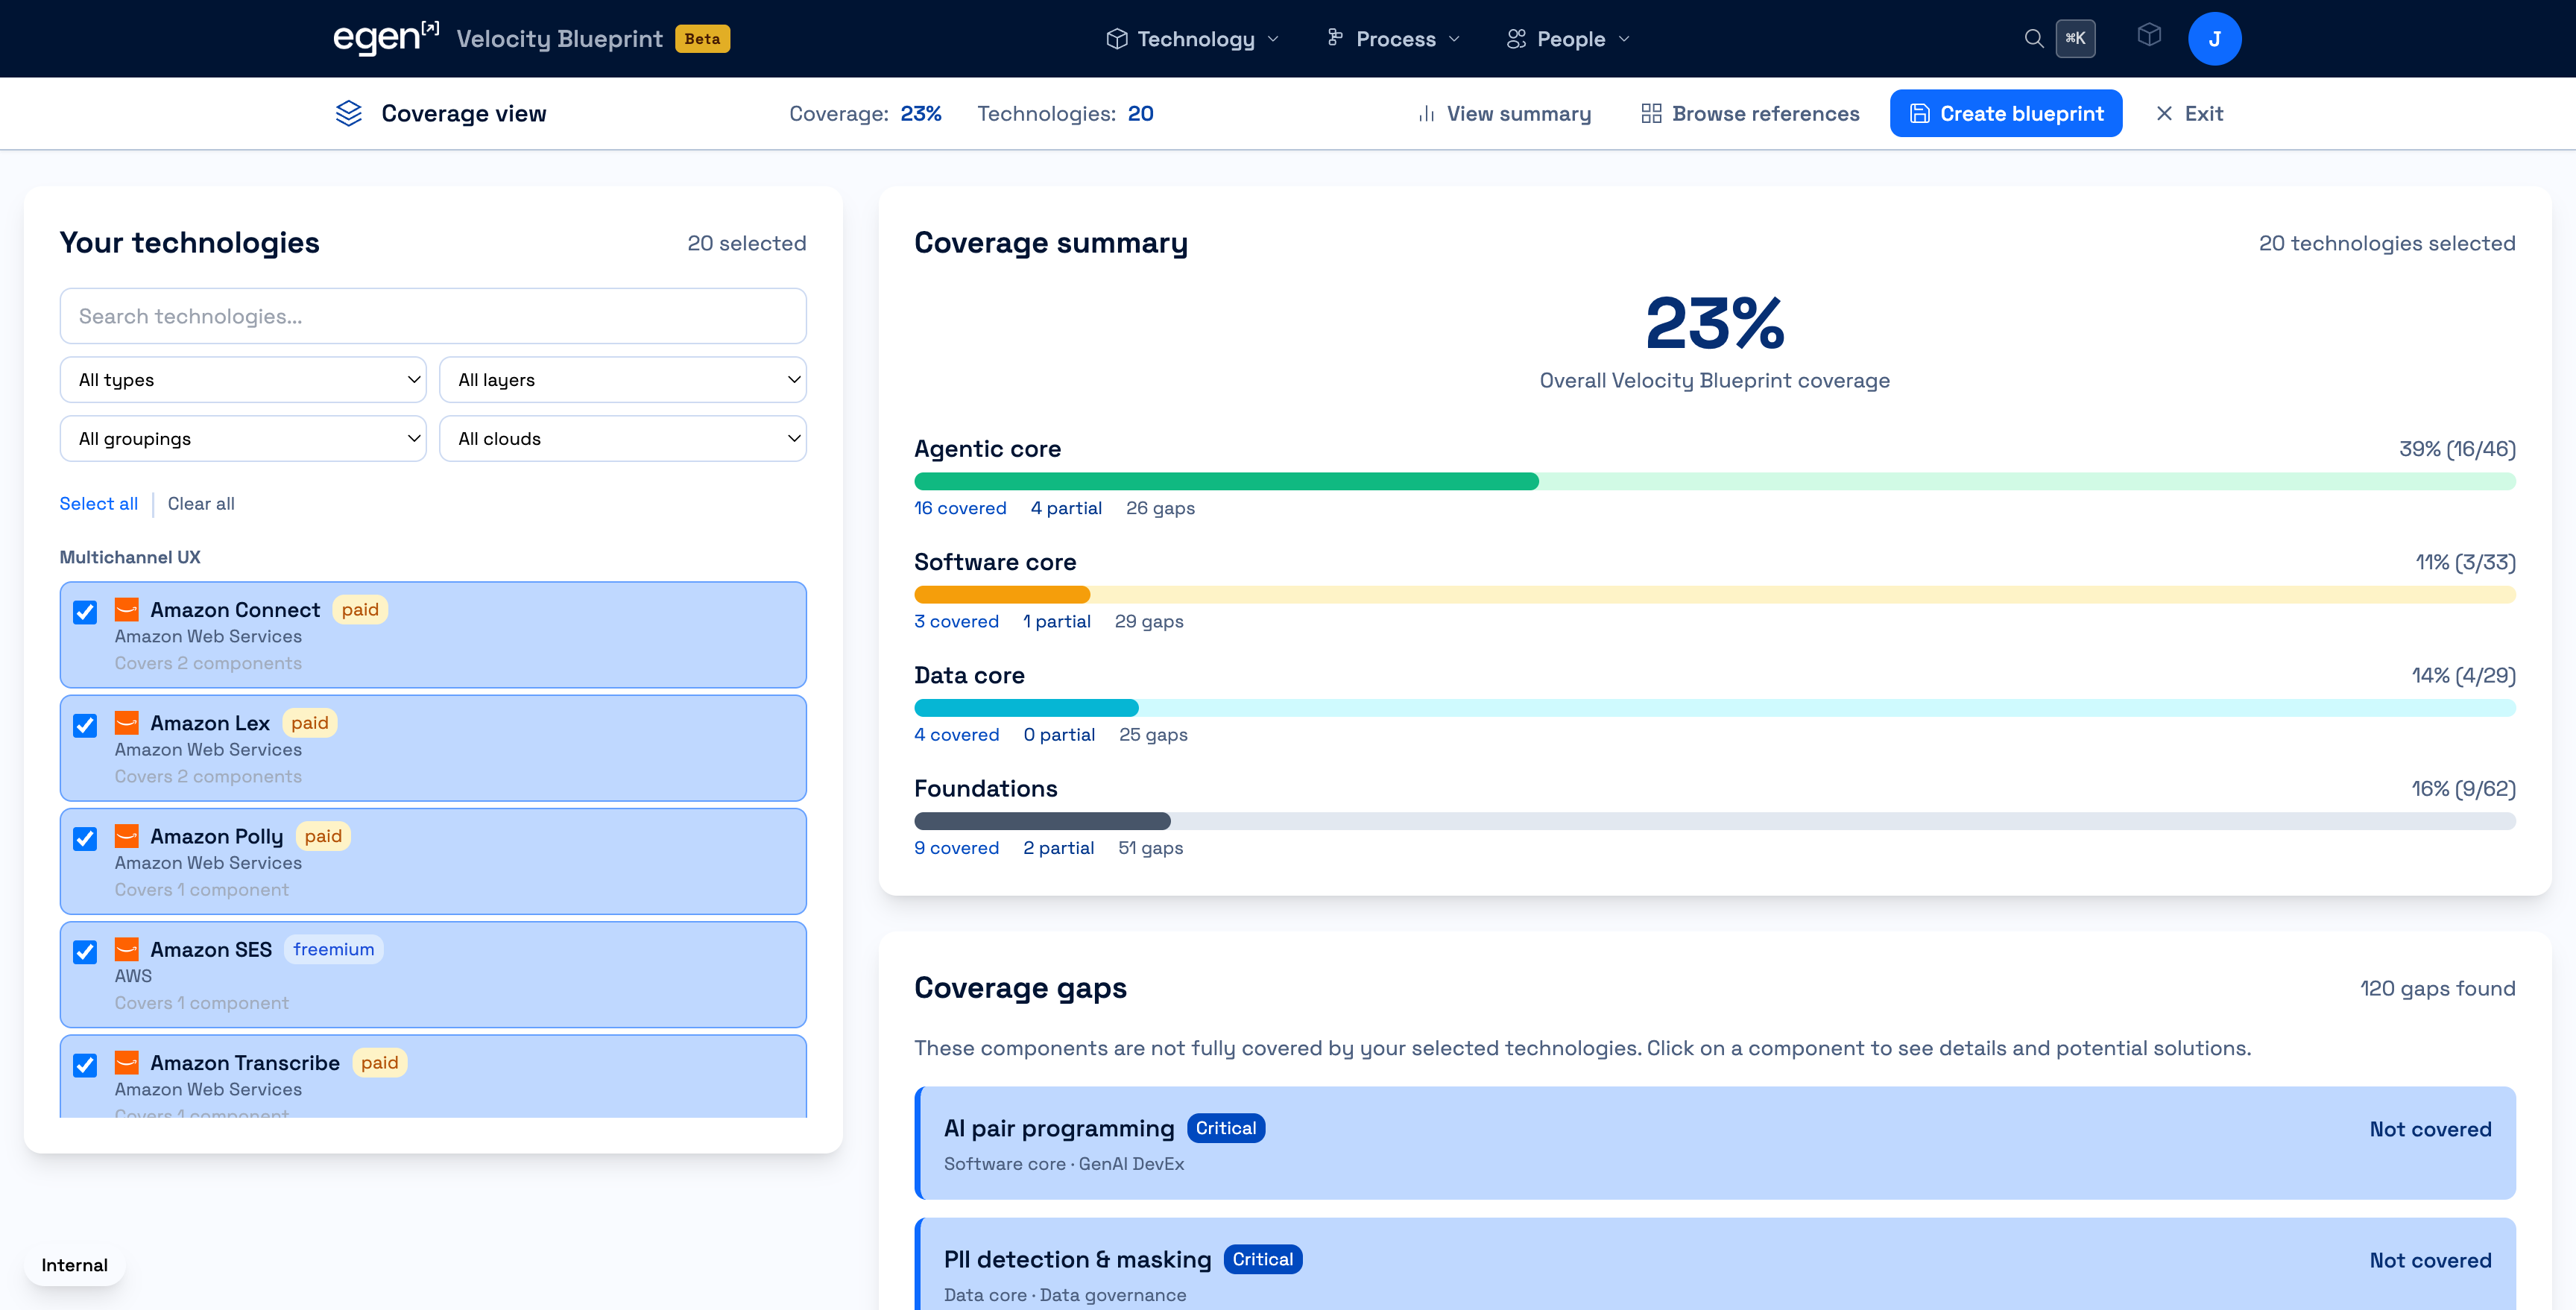Open the All clouds dropdown
Image resolution: width=2576 pixels, height=1310 pixels.
tap(622, 438)
